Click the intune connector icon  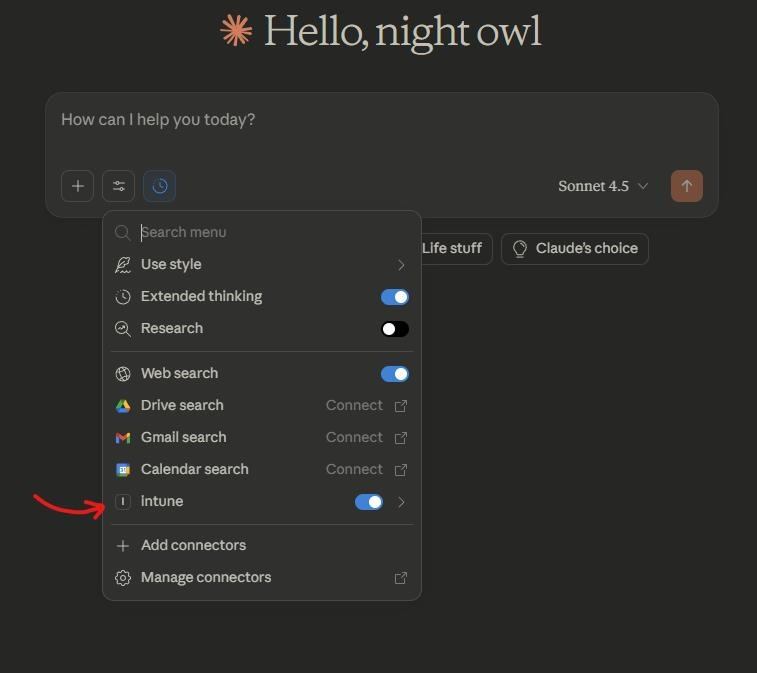tap(123, 502)
